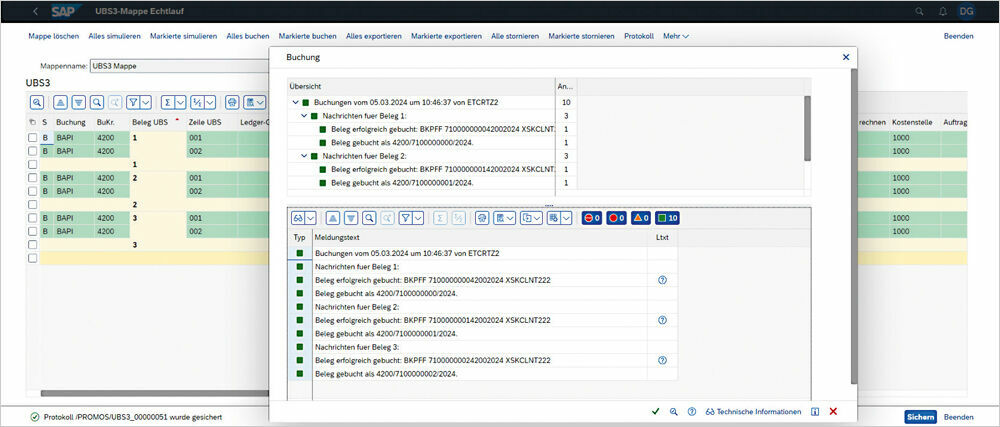Select the checkbox of Beleg 2 row Zeile 001

click(x=33, y=177)
